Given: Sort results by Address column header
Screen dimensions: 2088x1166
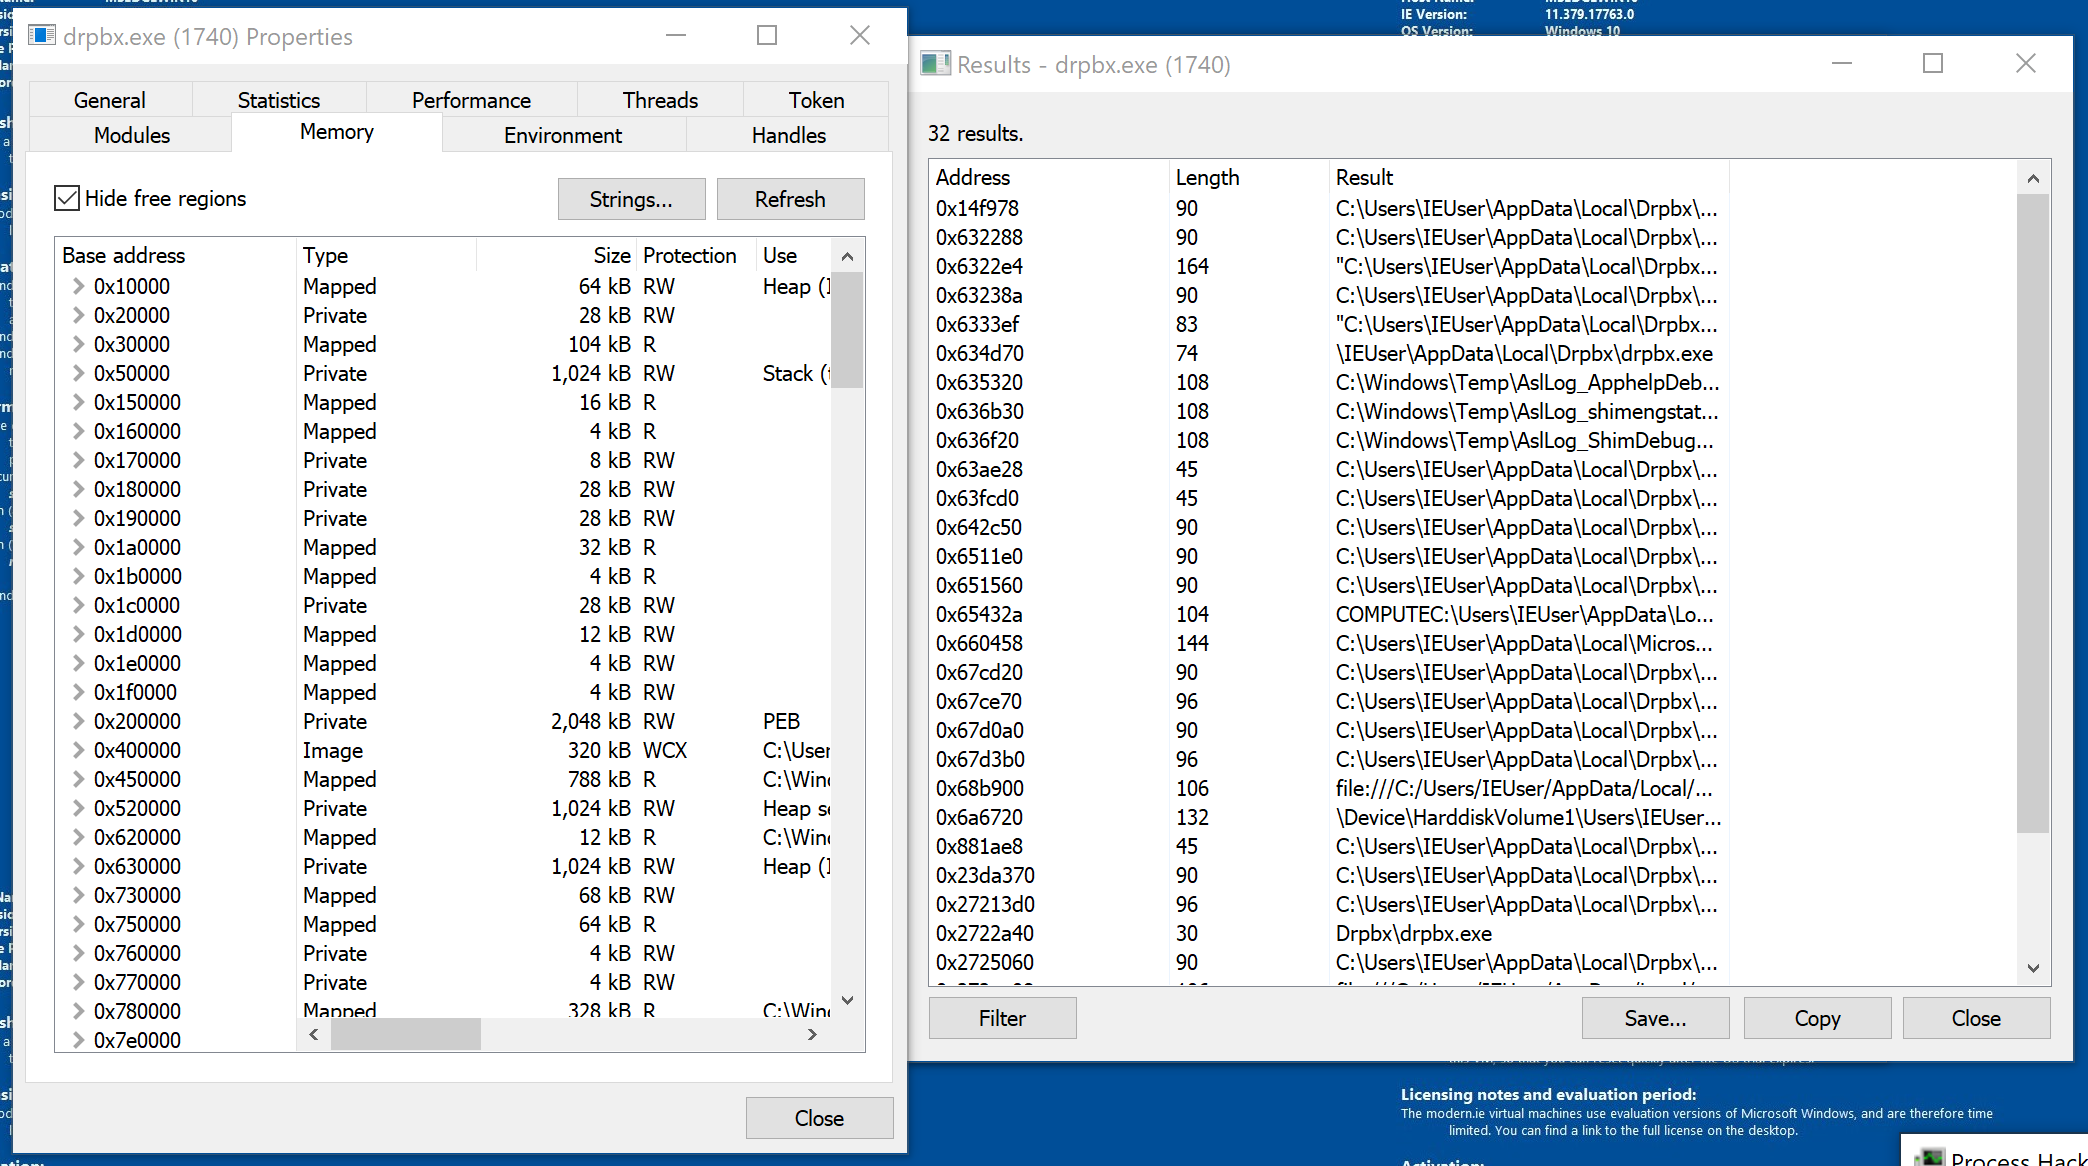Looking at the screenshot, I should (1049, 177).
